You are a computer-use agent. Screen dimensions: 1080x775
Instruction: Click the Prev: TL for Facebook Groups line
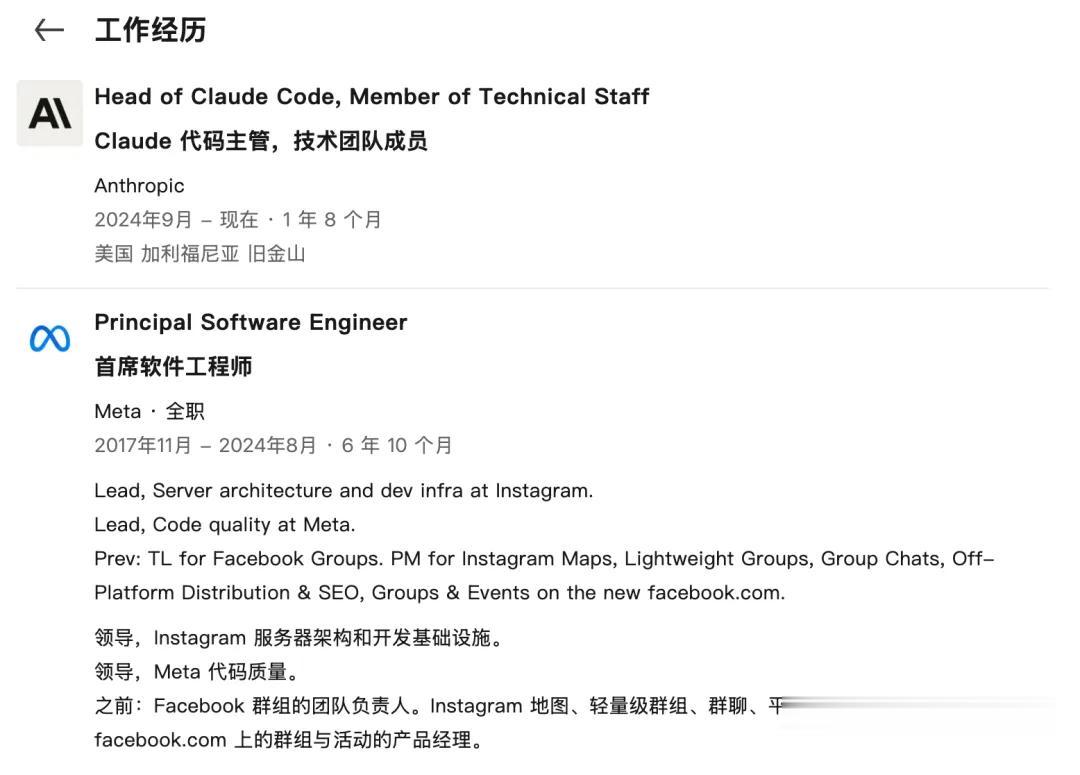(x=544, y=559)
